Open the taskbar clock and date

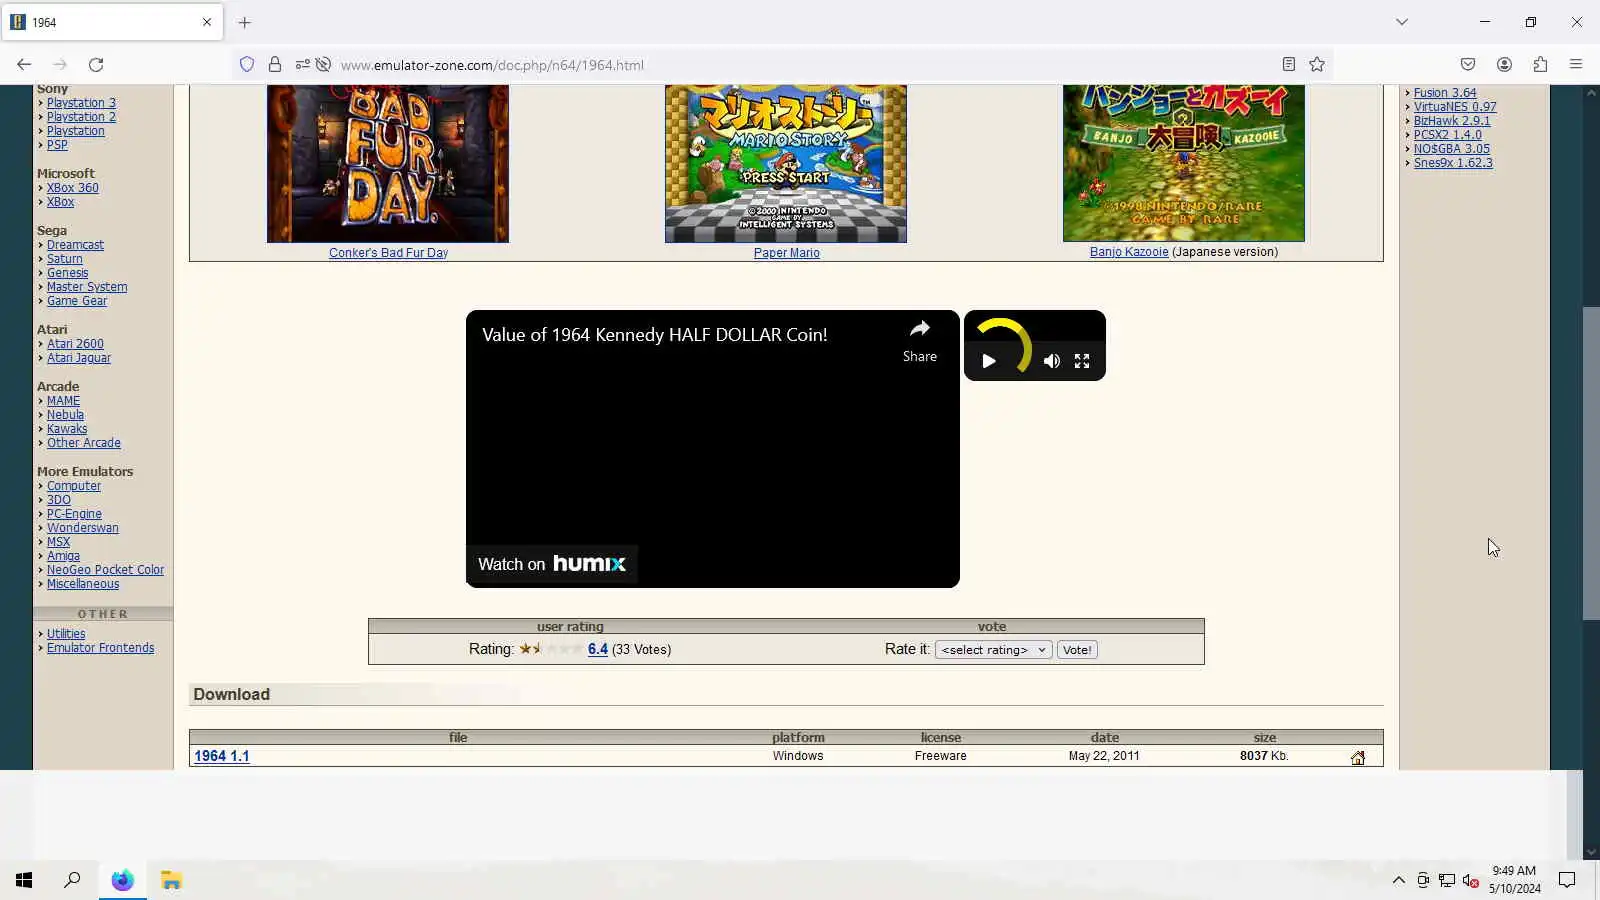[x=1514, y=880]
